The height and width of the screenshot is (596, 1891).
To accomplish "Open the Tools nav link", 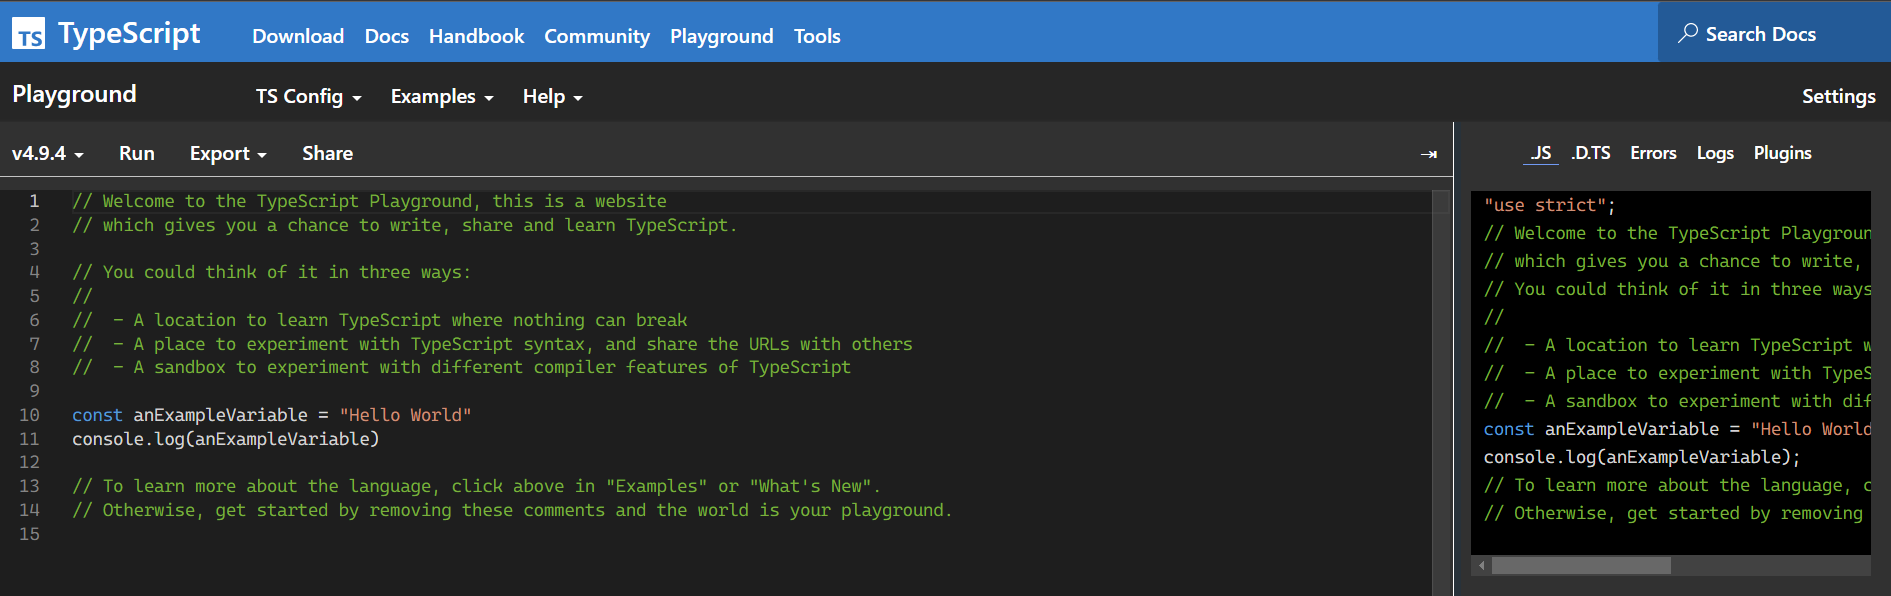I will tap(817, 36).
